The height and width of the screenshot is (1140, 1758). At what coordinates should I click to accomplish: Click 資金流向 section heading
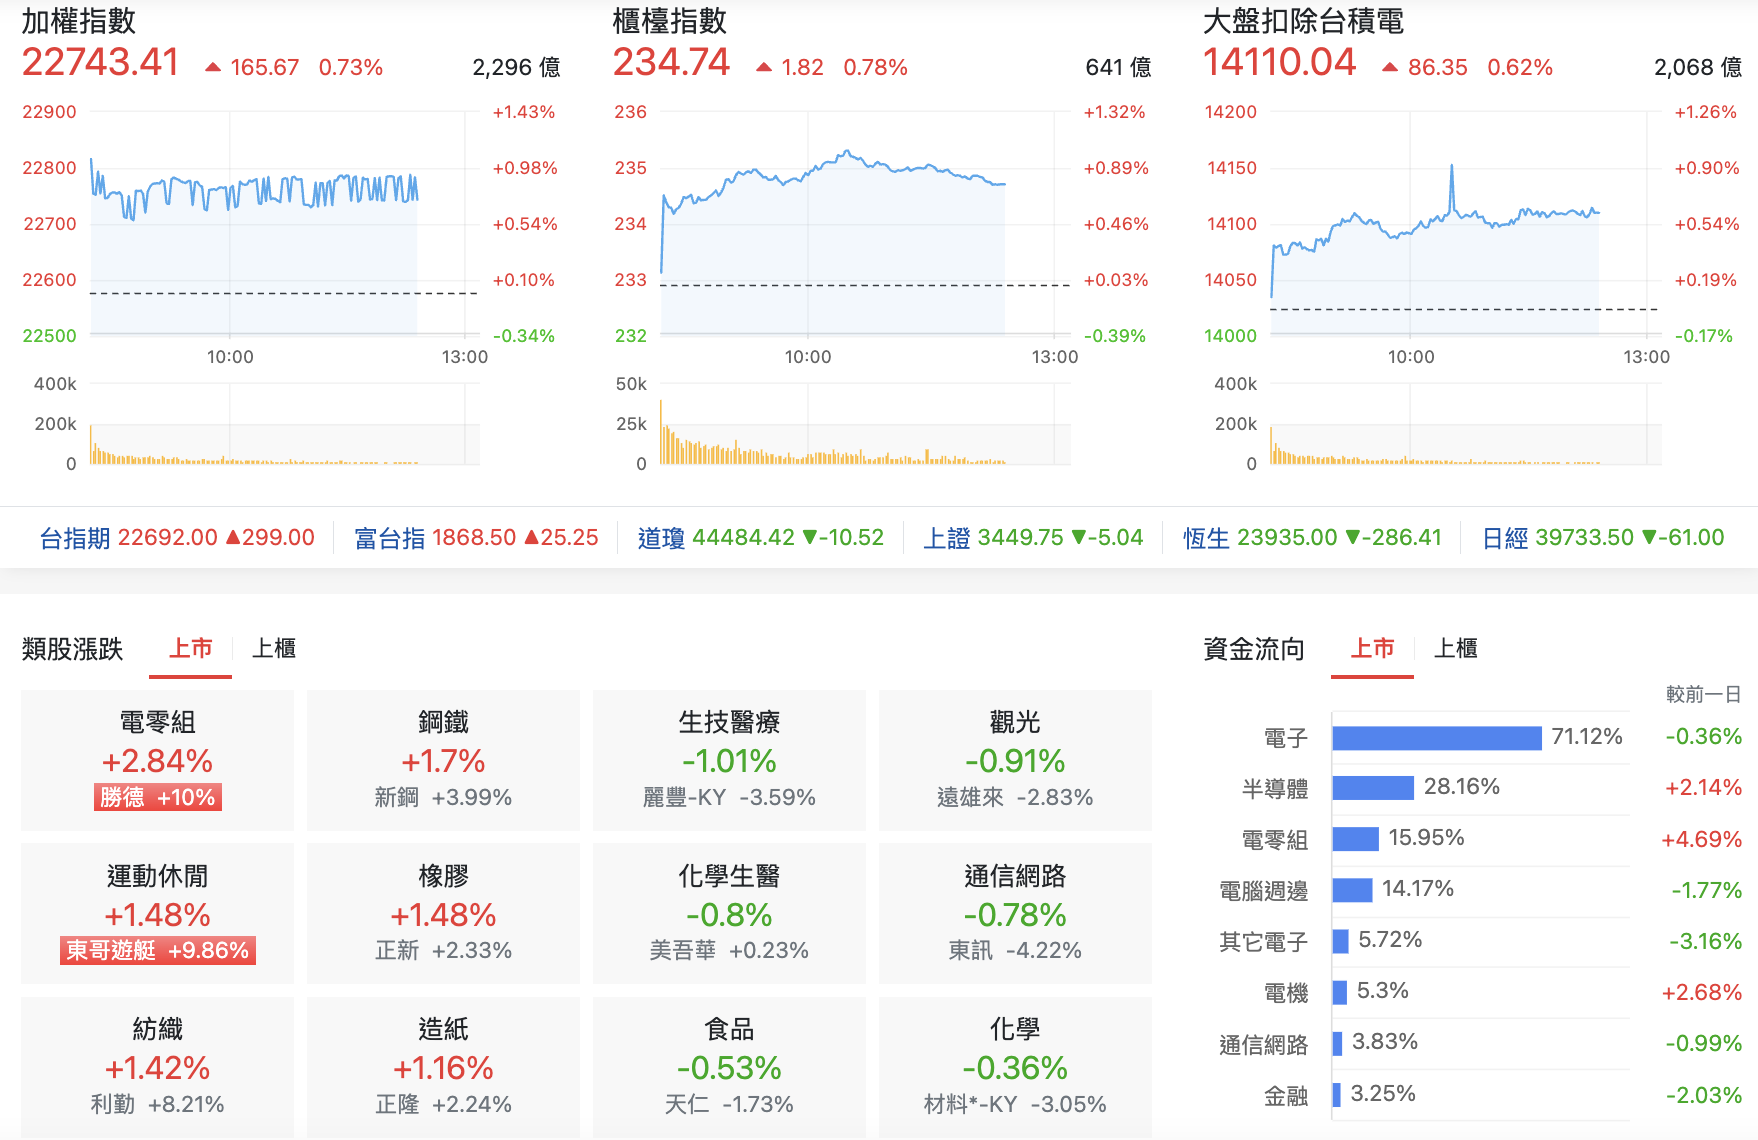pos(1254,649)
